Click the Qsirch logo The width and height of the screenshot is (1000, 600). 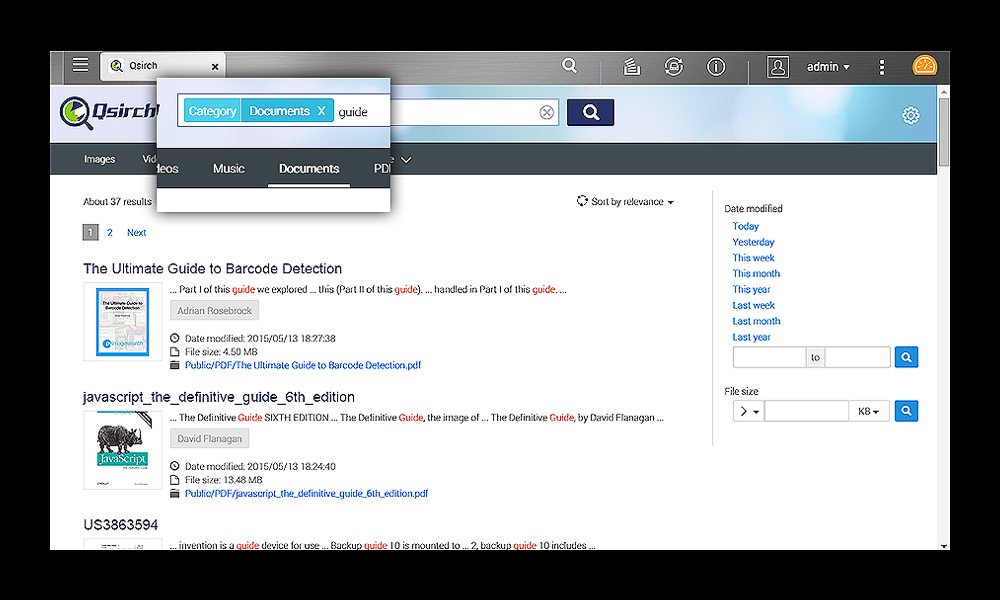point(107,113)
